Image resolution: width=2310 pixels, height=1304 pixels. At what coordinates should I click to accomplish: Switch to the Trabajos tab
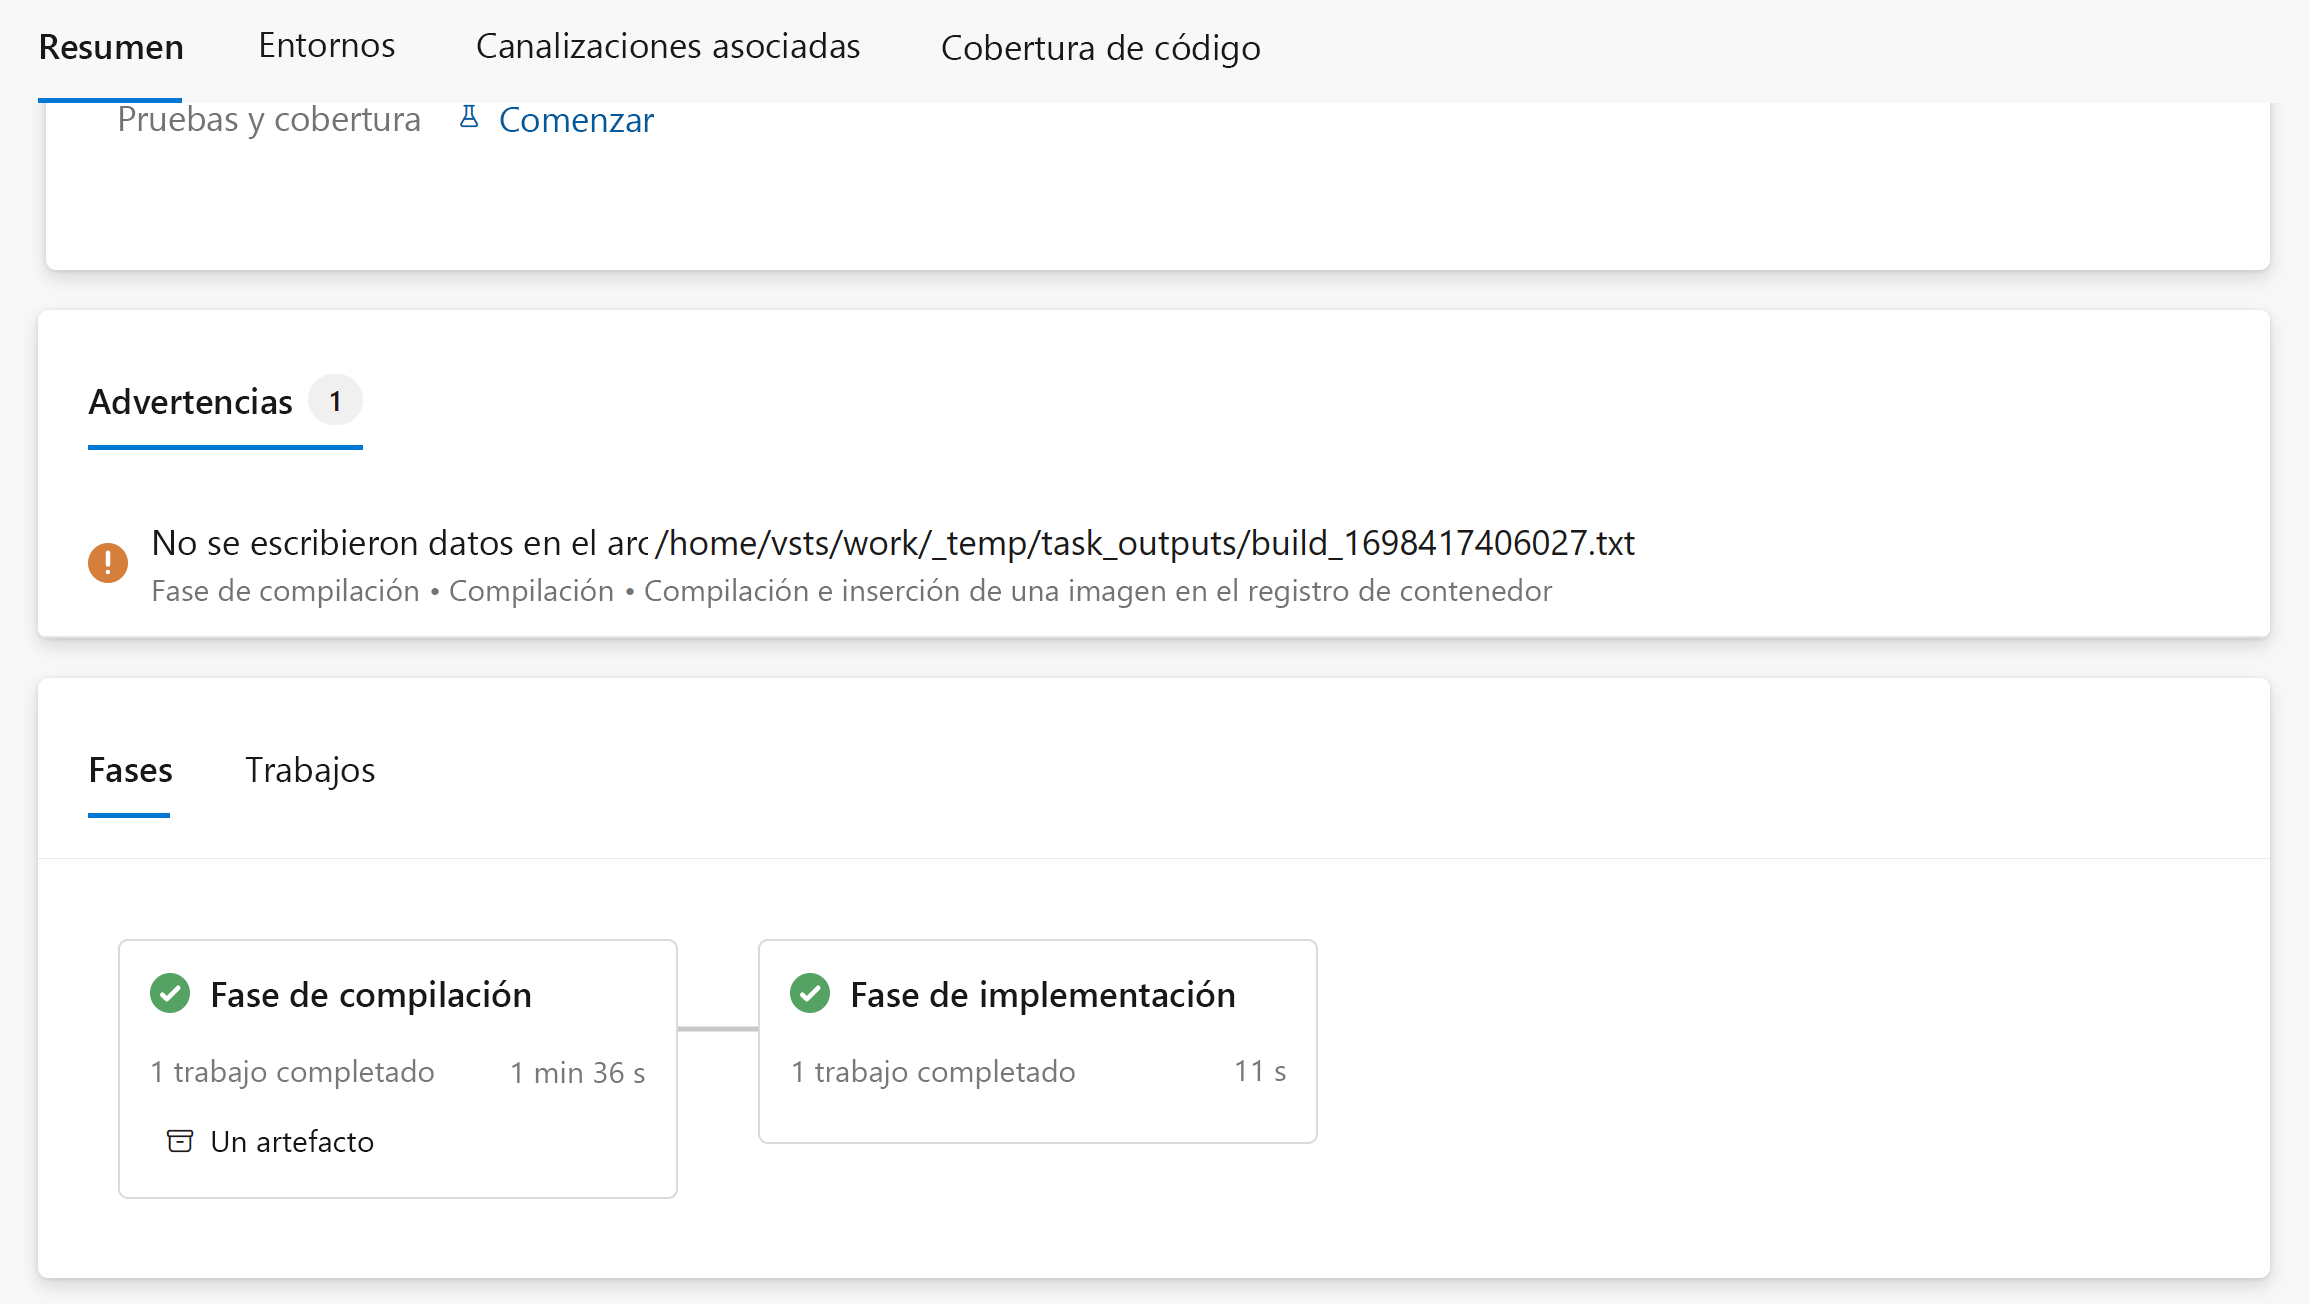(310, 770)
